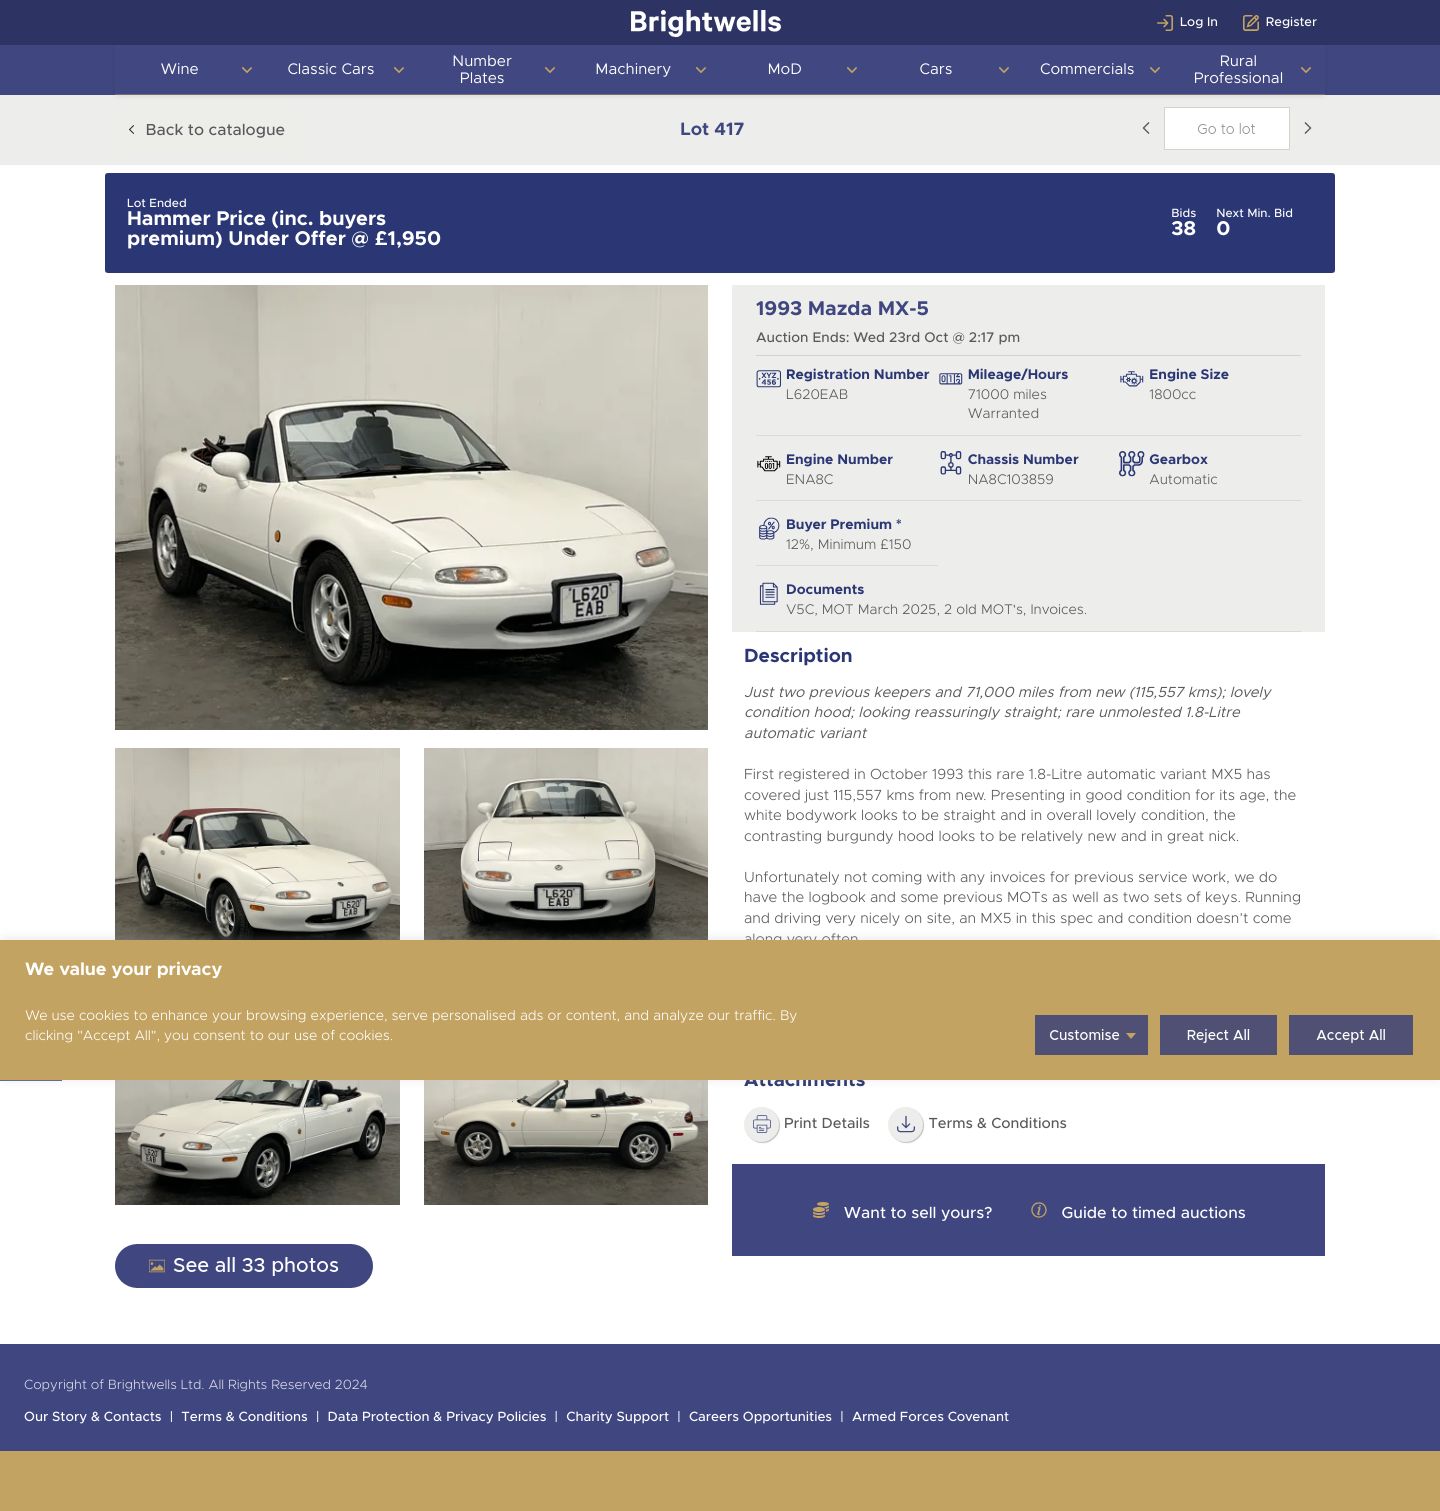This screenshot has height=1511, width=1440.
Task: Click the Go to lot input field
Action: 1226,129
